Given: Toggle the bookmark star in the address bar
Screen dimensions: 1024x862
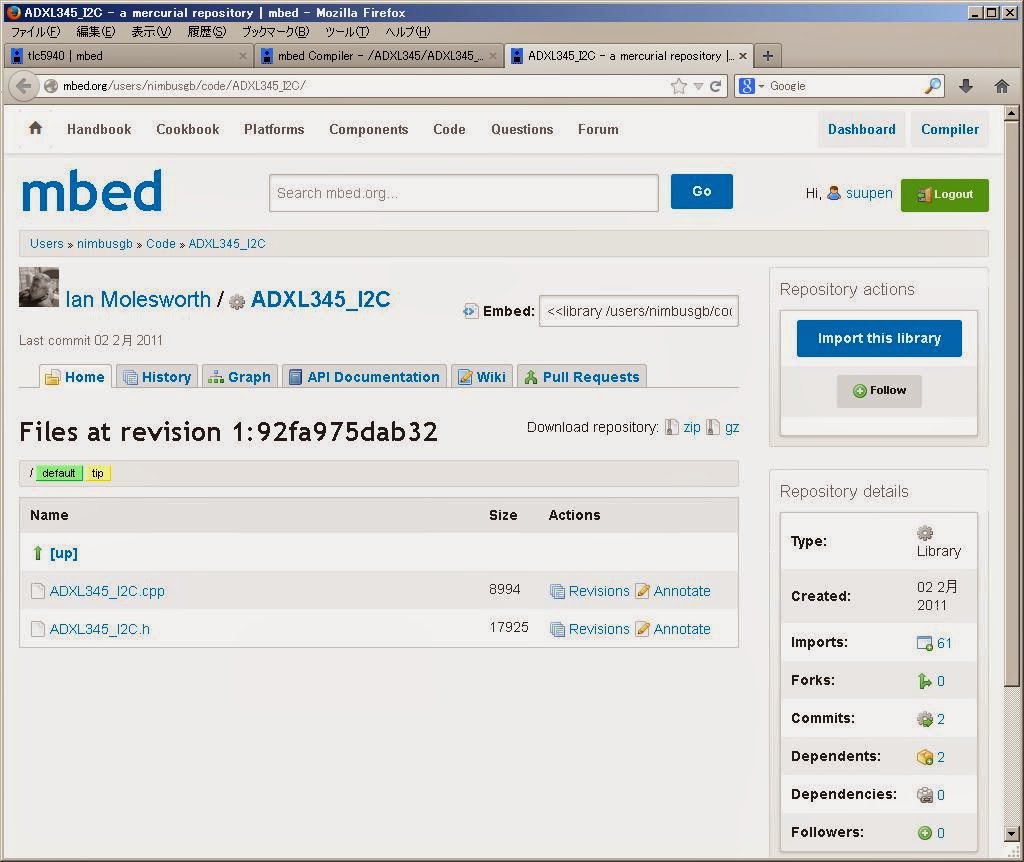Looking at the screenshot, I should click(x=677, y=86).
